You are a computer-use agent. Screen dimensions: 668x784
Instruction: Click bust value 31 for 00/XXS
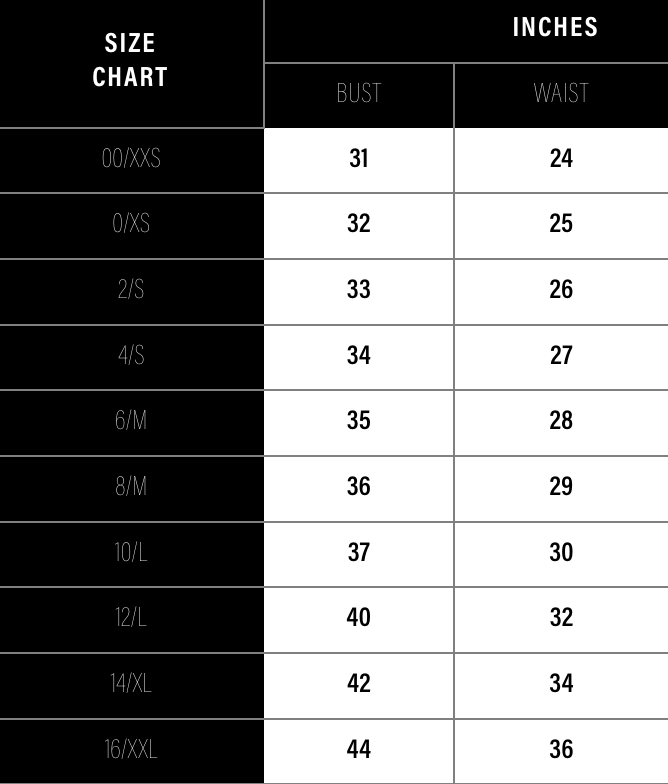(359, 158)
